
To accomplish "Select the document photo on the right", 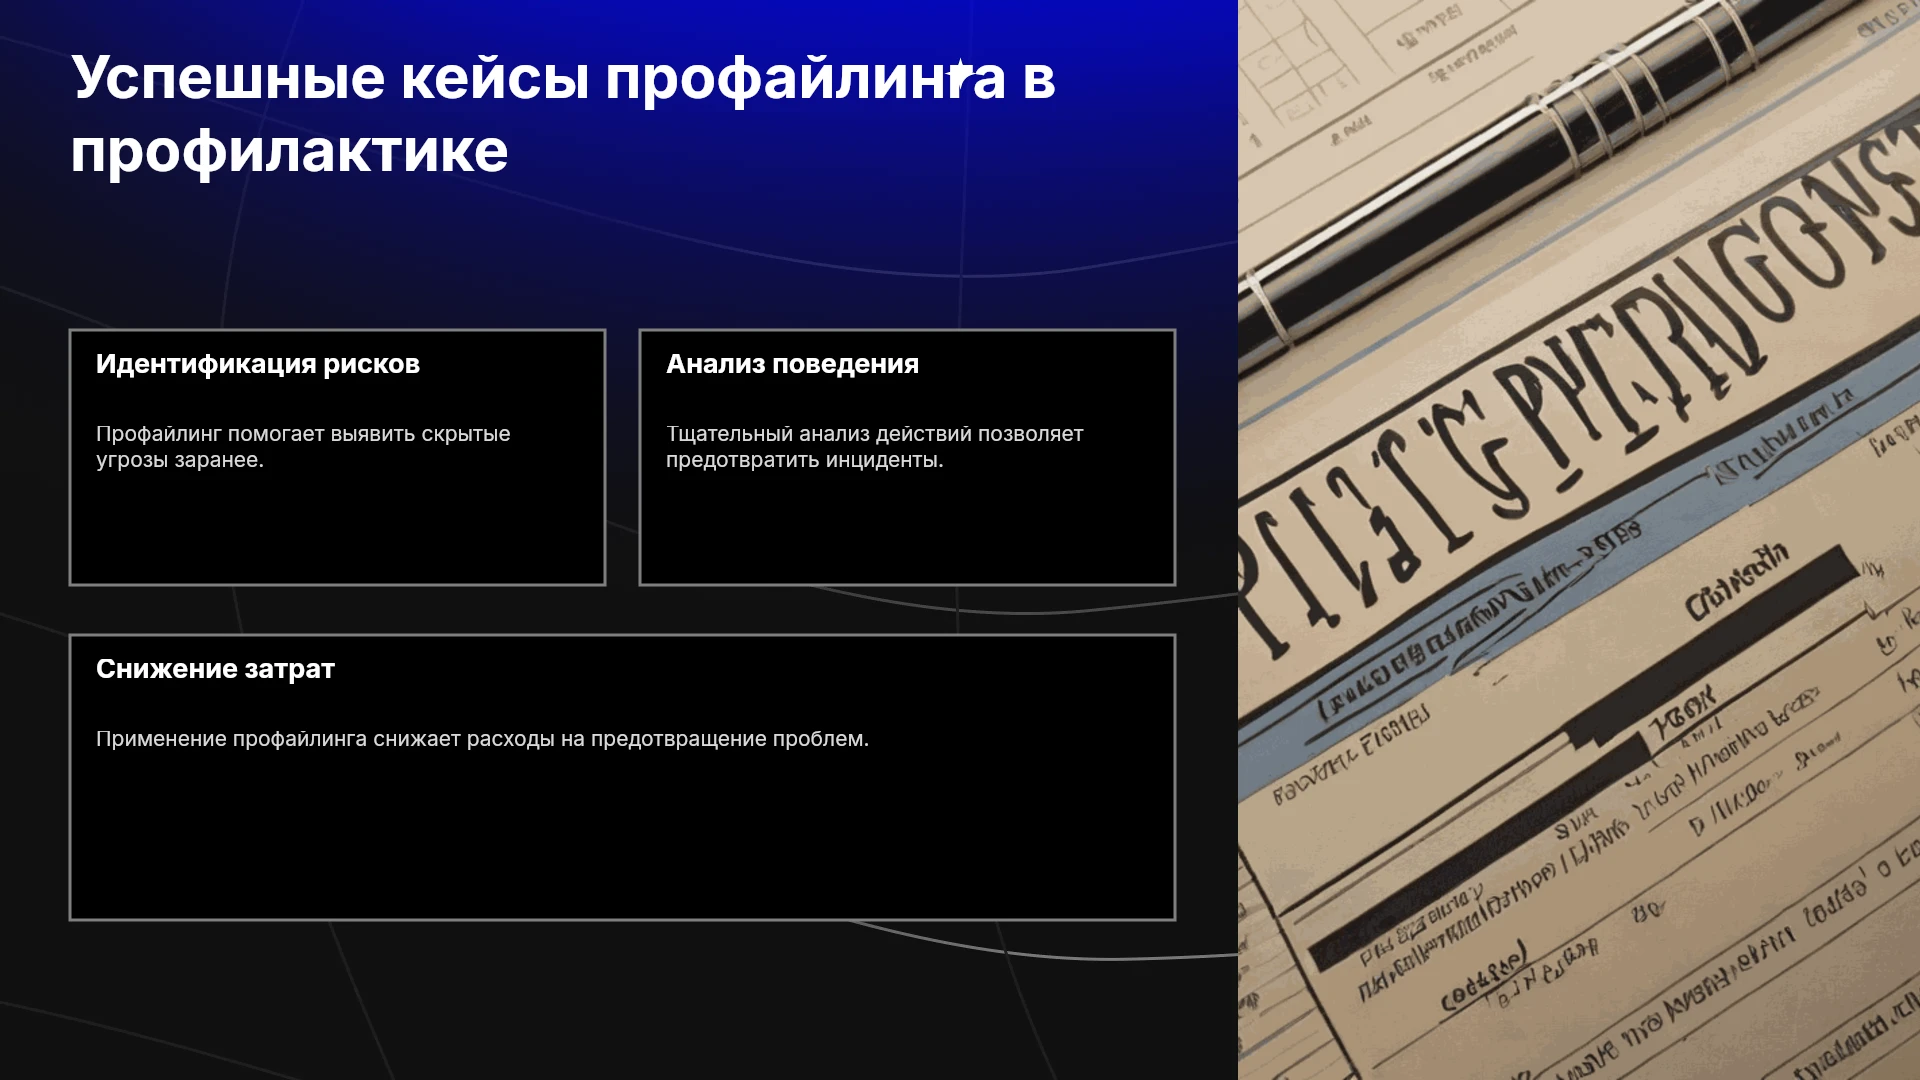I will 1579,540.
